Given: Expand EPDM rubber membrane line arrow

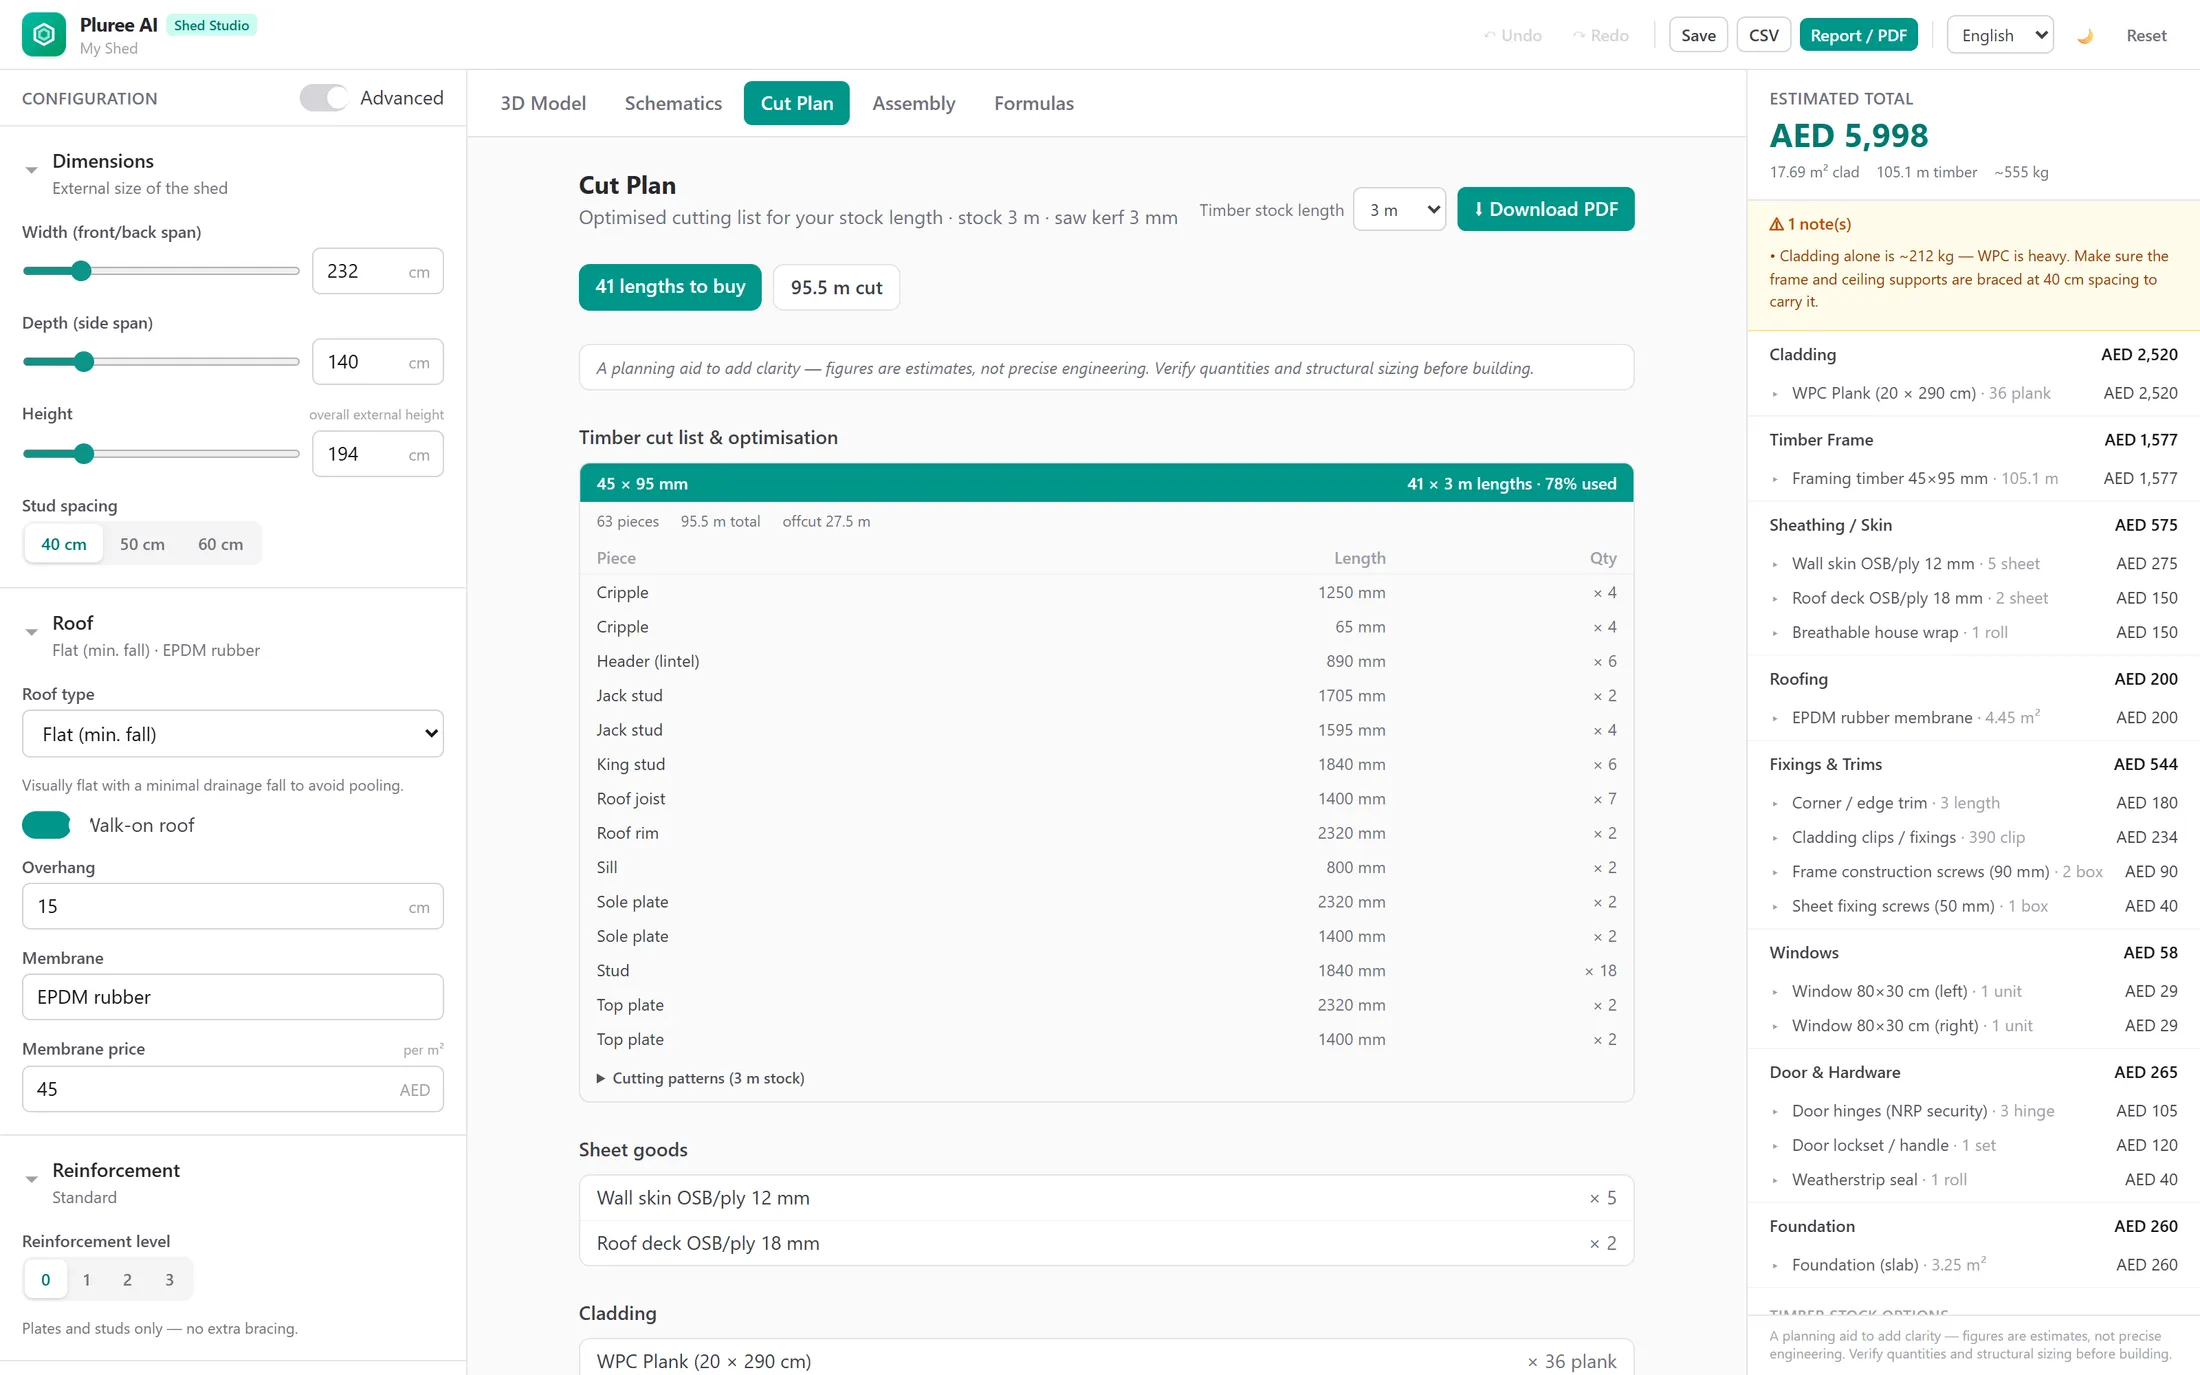Looking at the screenshot, I should tap(1776, 718).
